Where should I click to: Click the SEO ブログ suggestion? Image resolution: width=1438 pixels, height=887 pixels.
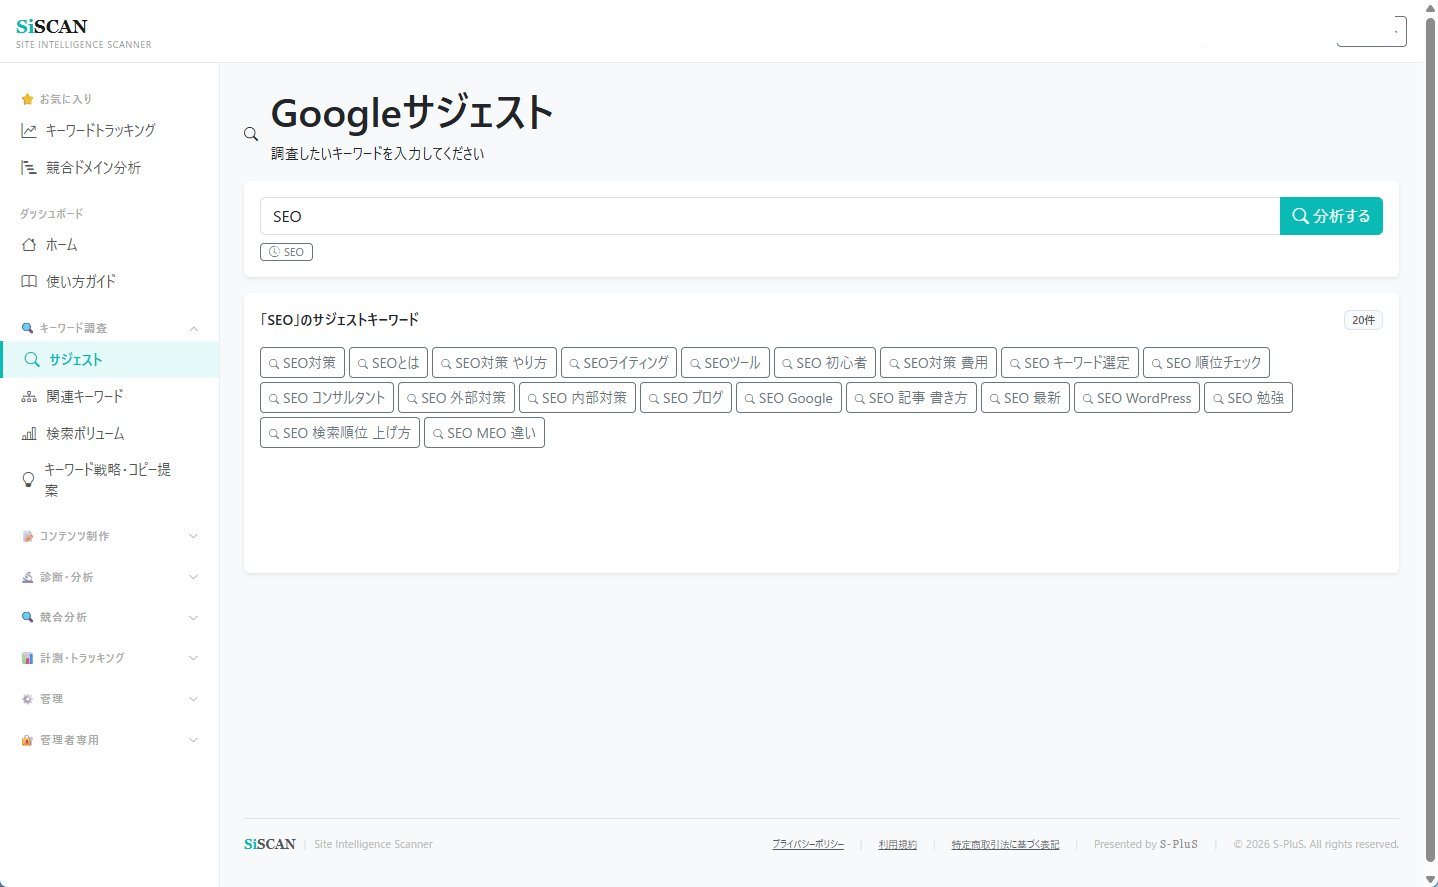tap(686, 398)
